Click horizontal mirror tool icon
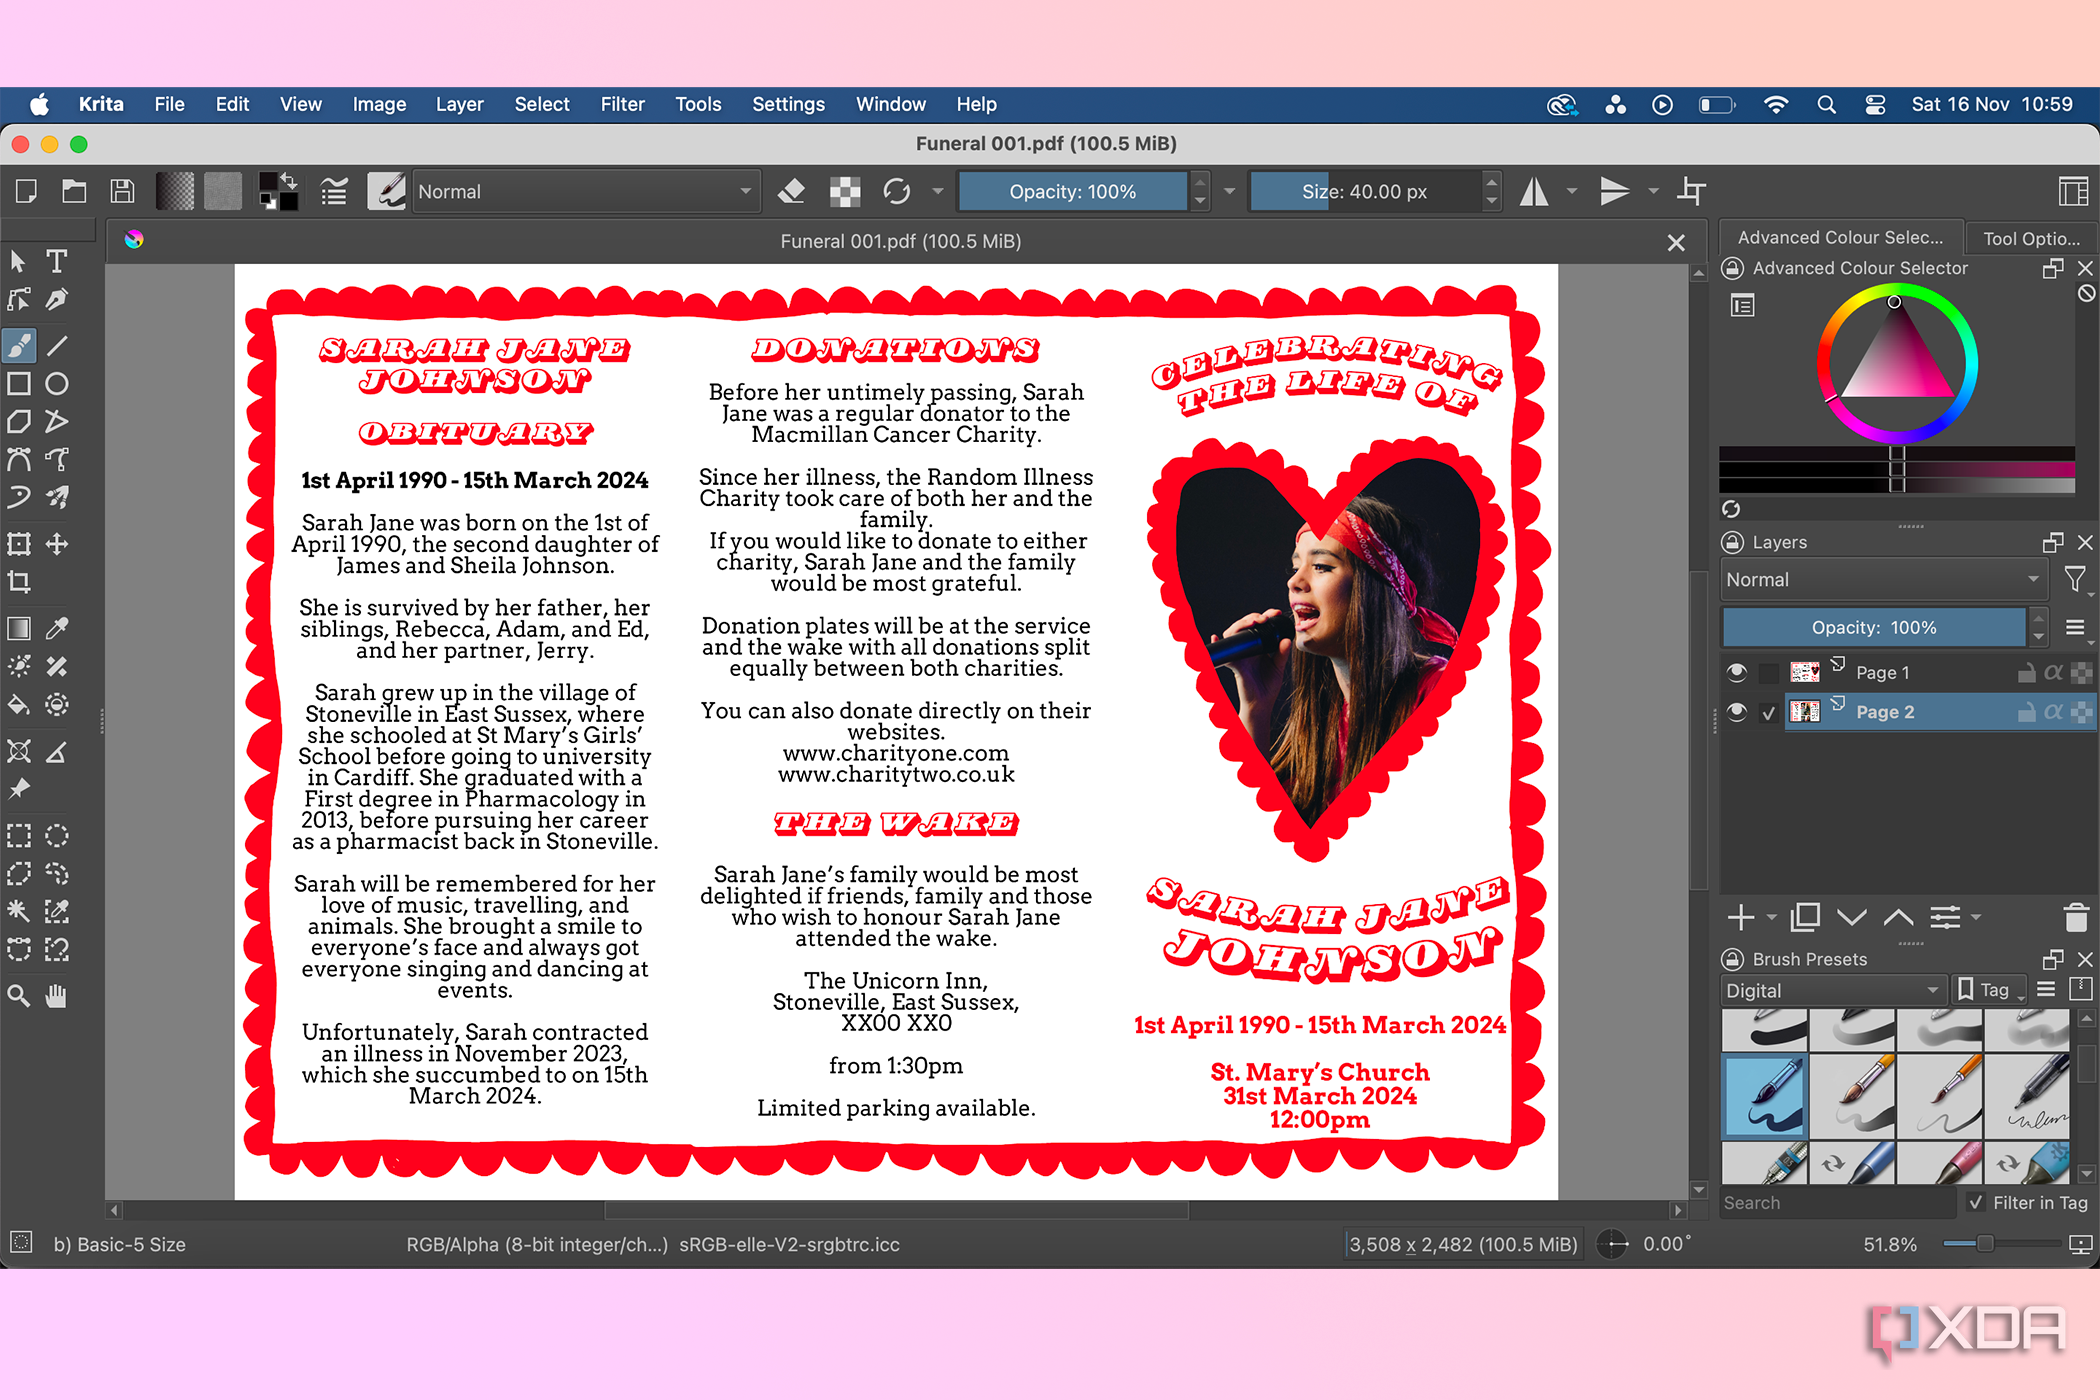This screenshot has width=2100, height=1400. click(x=1534, y=191)
